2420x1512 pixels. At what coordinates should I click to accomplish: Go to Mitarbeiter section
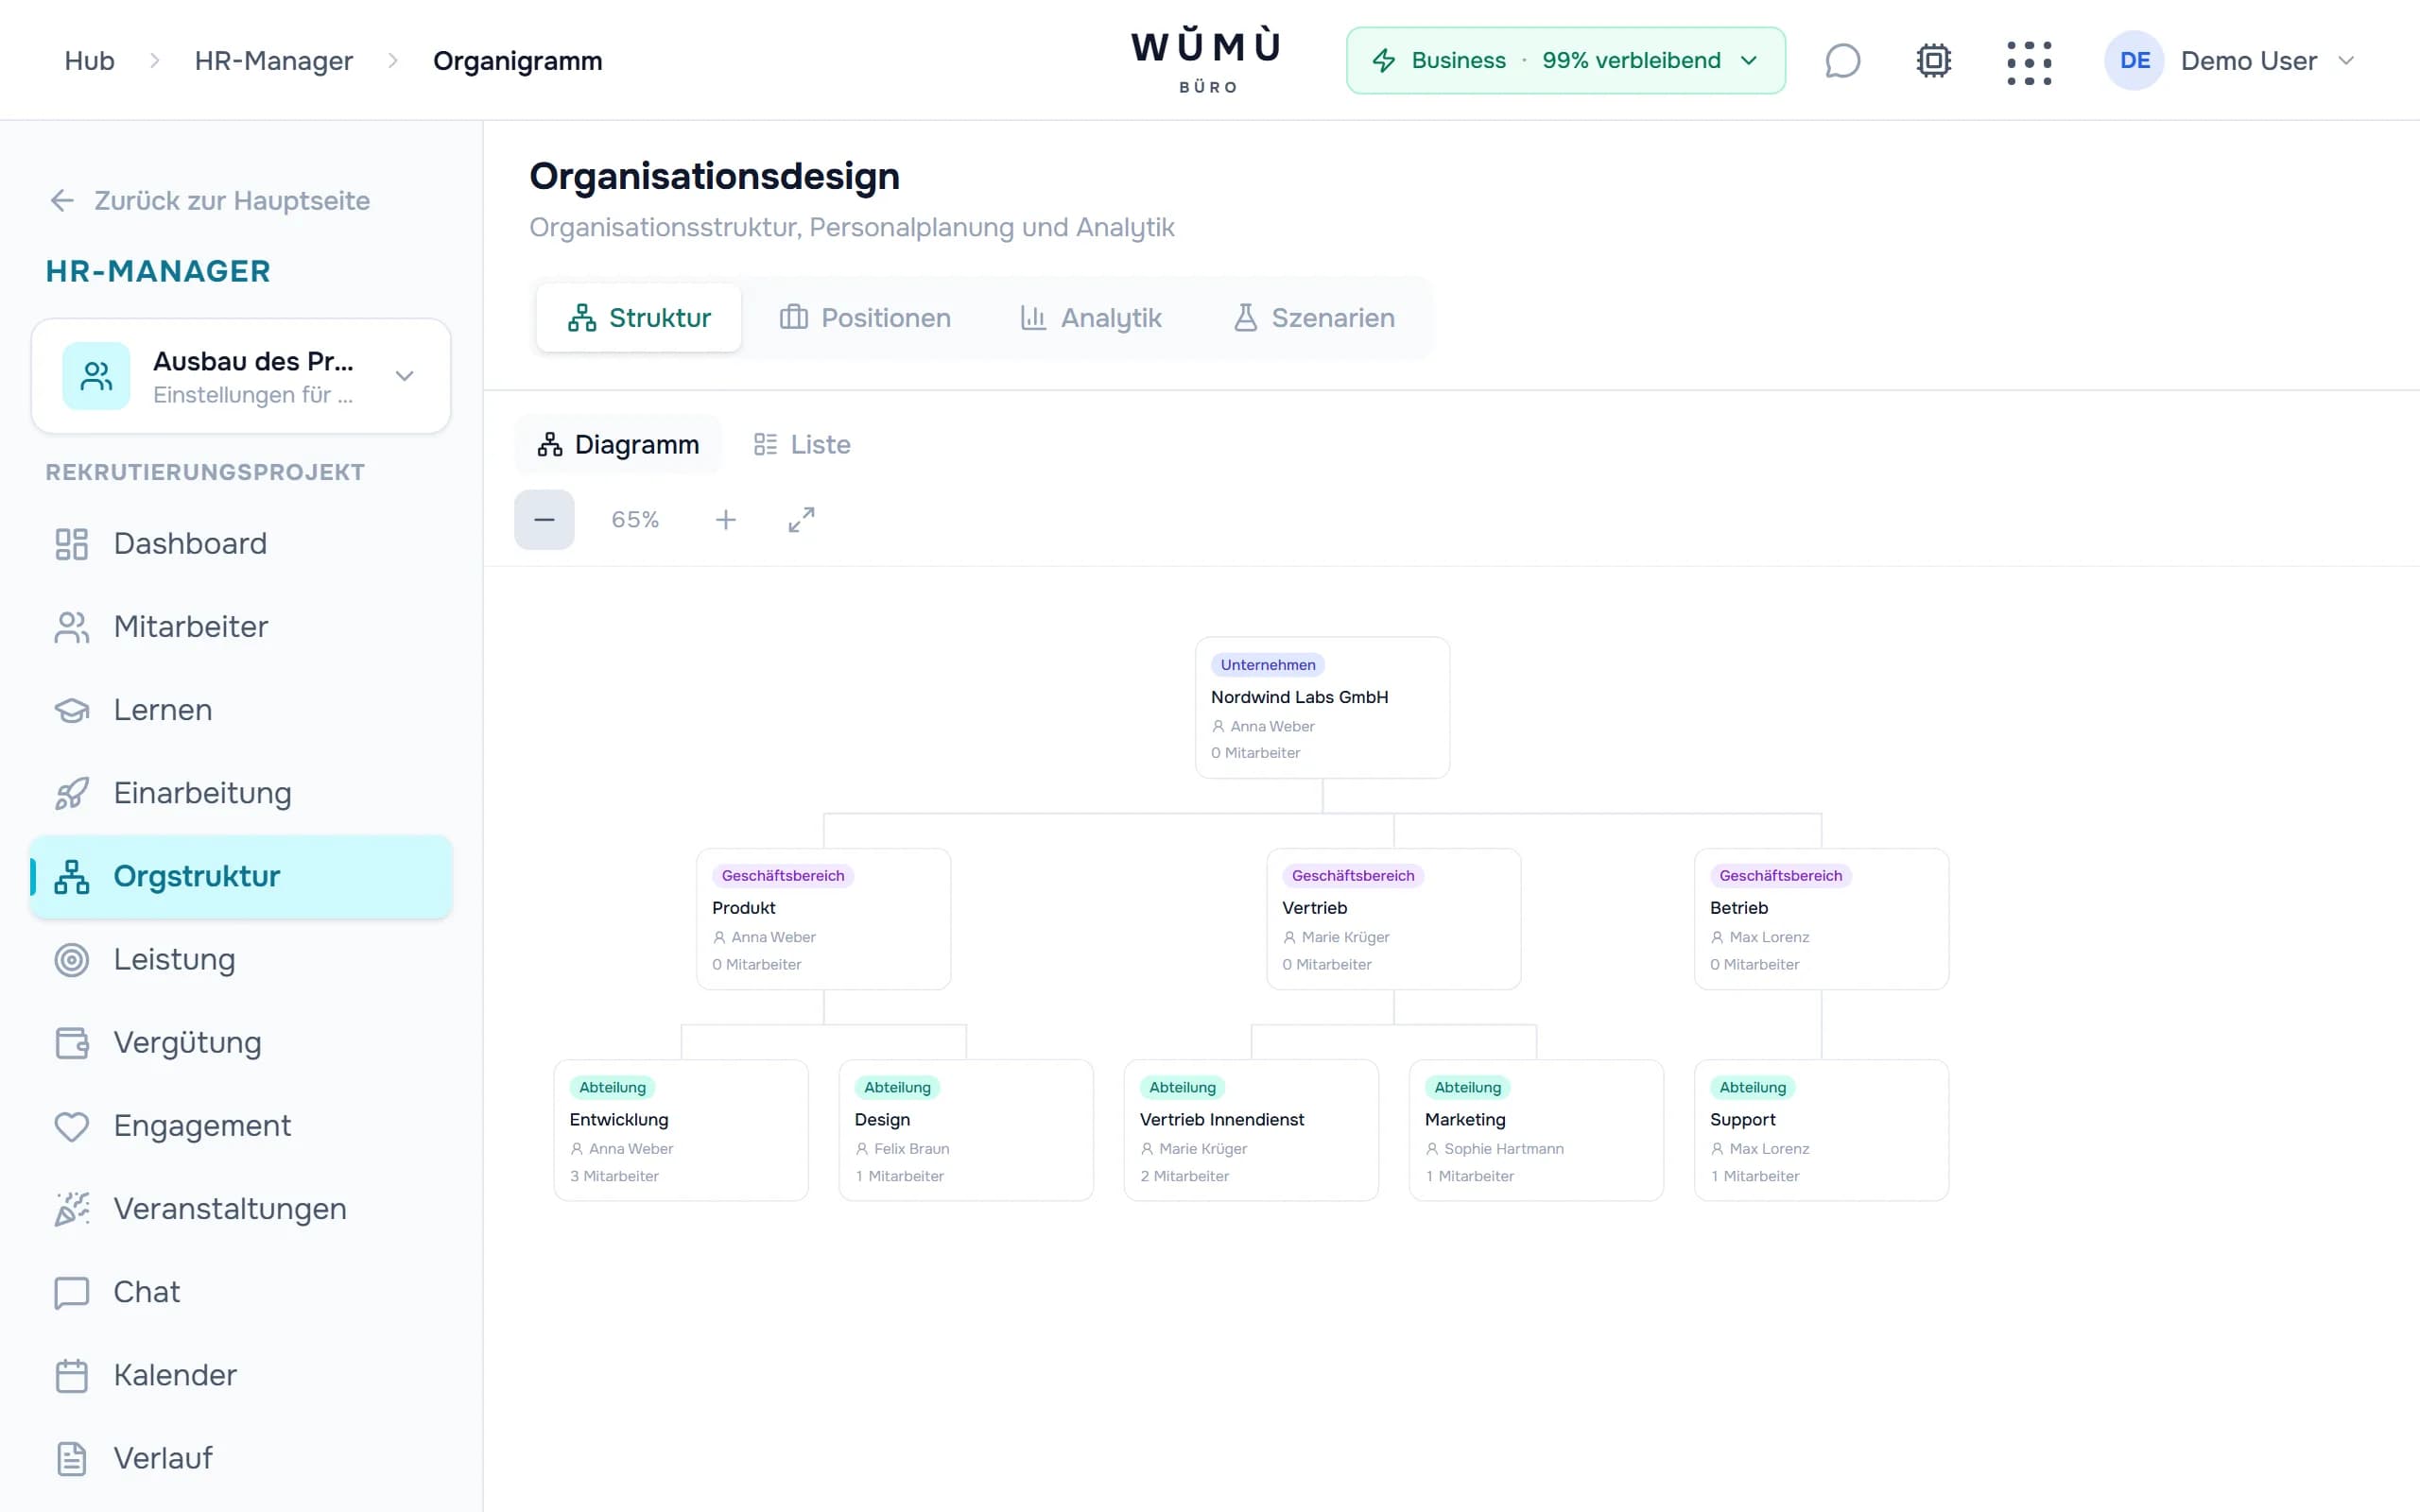tap(241, 627)
